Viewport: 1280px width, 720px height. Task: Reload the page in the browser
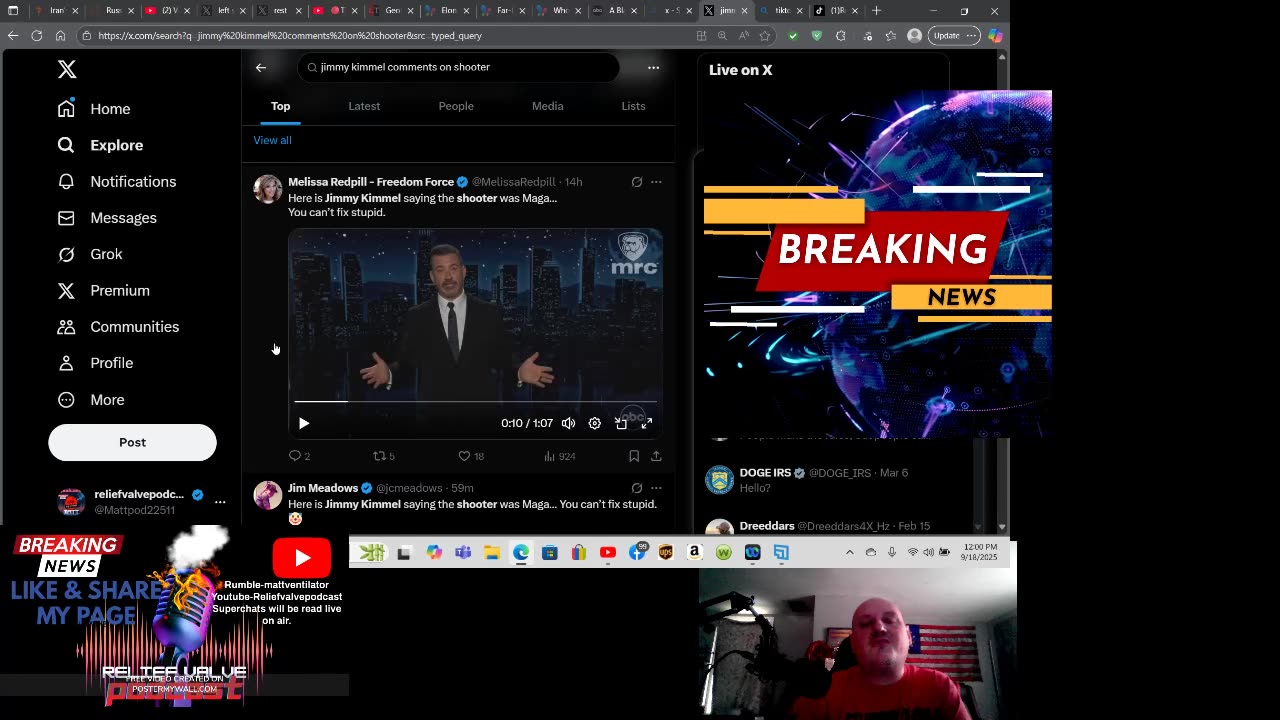point(37,35)
